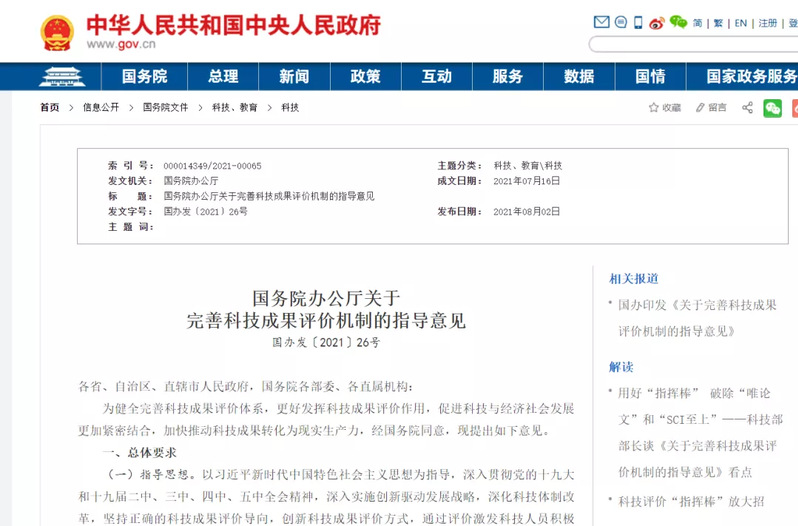The image size is (798, 526).
Task: Click the 相关报道 heading
Action: [634, 279]
